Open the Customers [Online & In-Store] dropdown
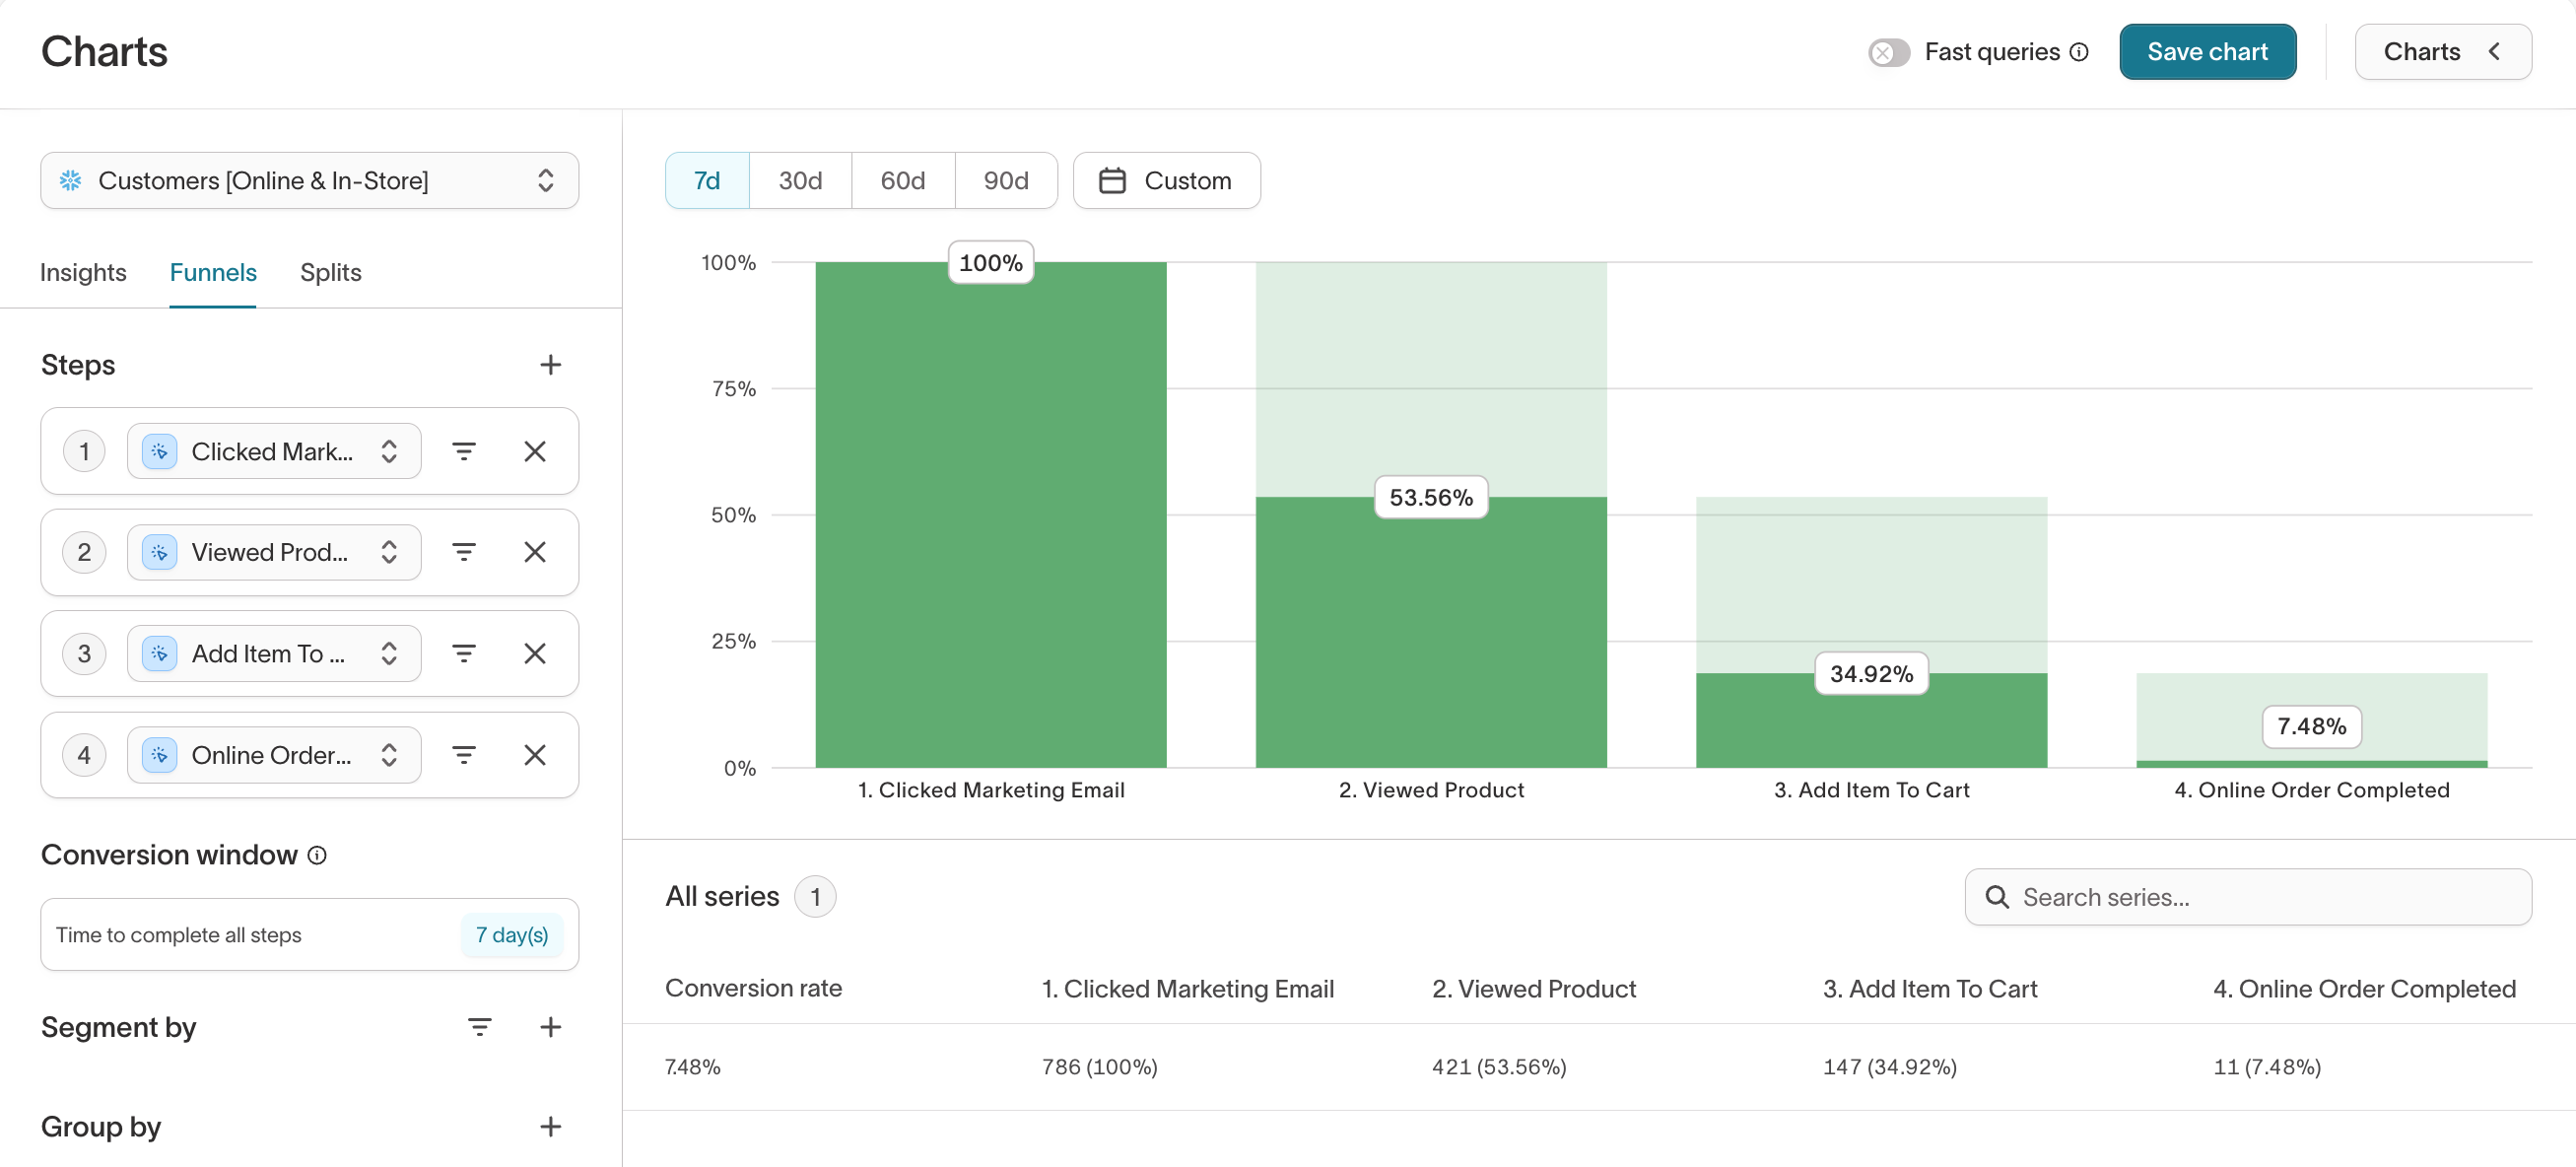2576x1167 pixels. [x=309, y=181]
